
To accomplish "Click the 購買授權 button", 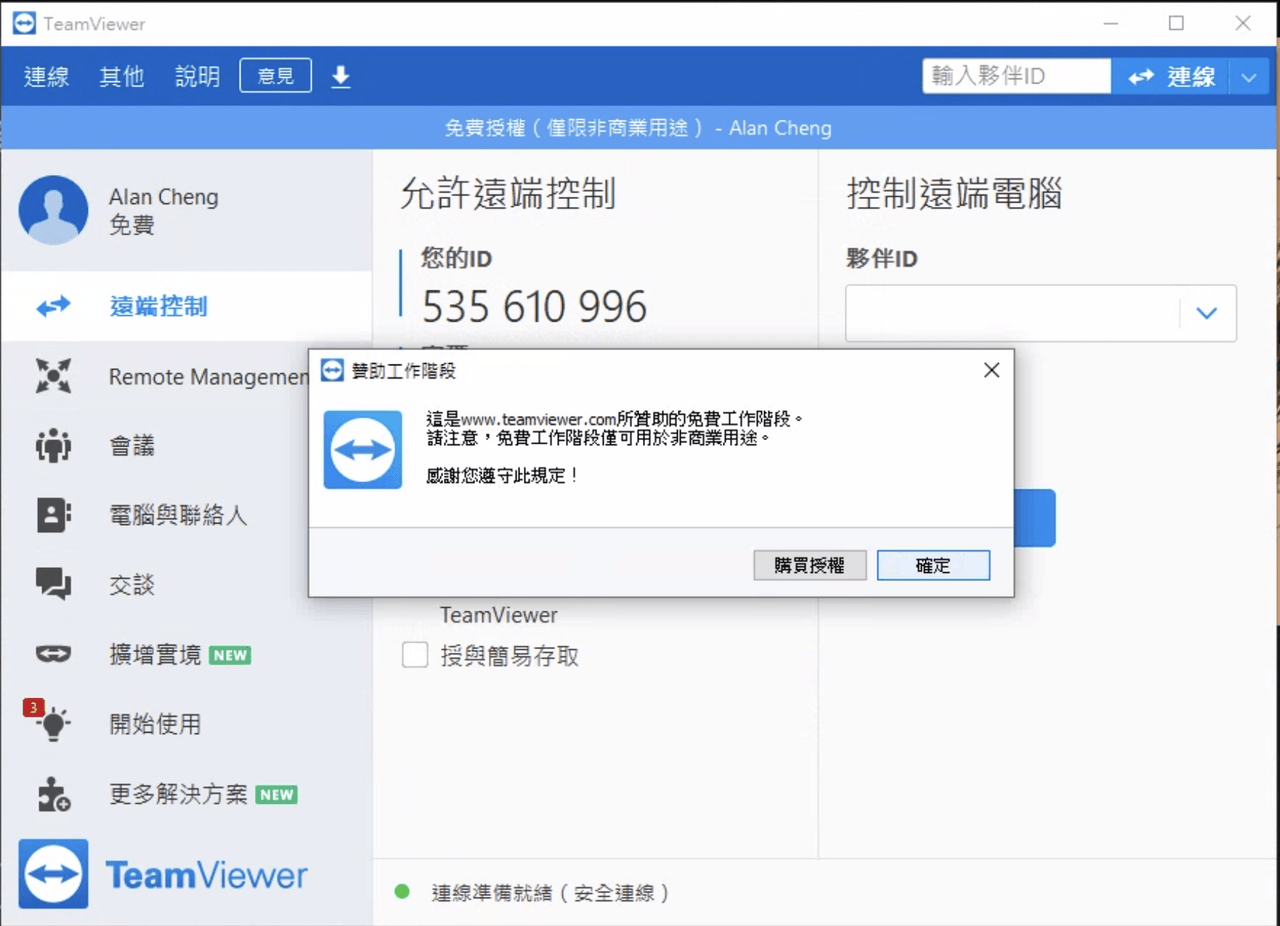I will (x=809, y=565).
